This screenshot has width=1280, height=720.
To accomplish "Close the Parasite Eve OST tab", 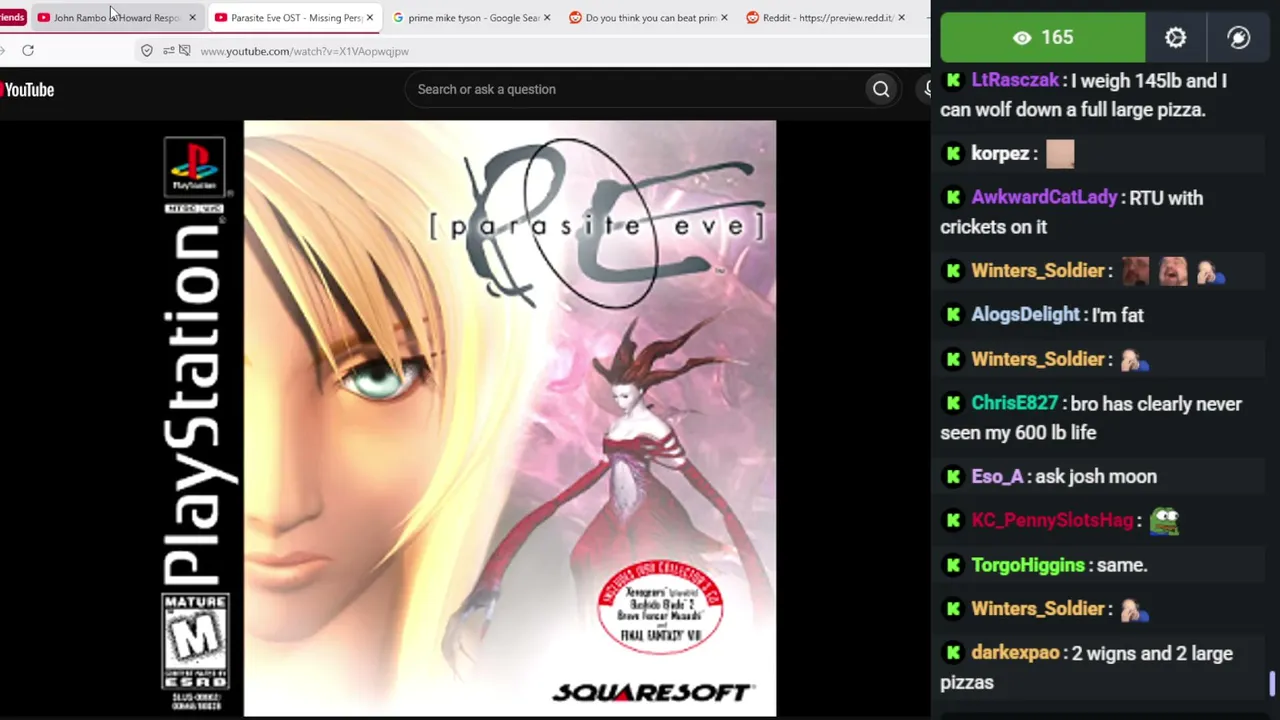I will [369, 18].
